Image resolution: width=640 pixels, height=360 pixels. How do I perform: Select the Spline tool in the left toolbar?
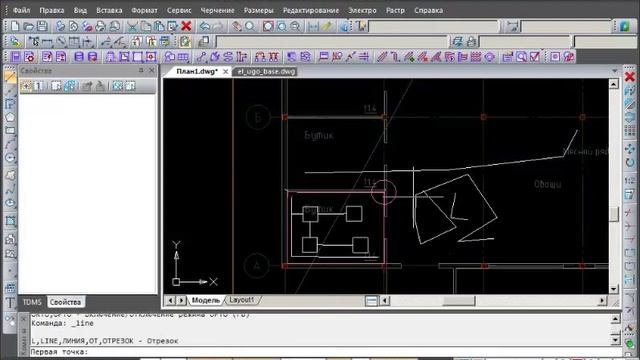[x=10, y=189]
